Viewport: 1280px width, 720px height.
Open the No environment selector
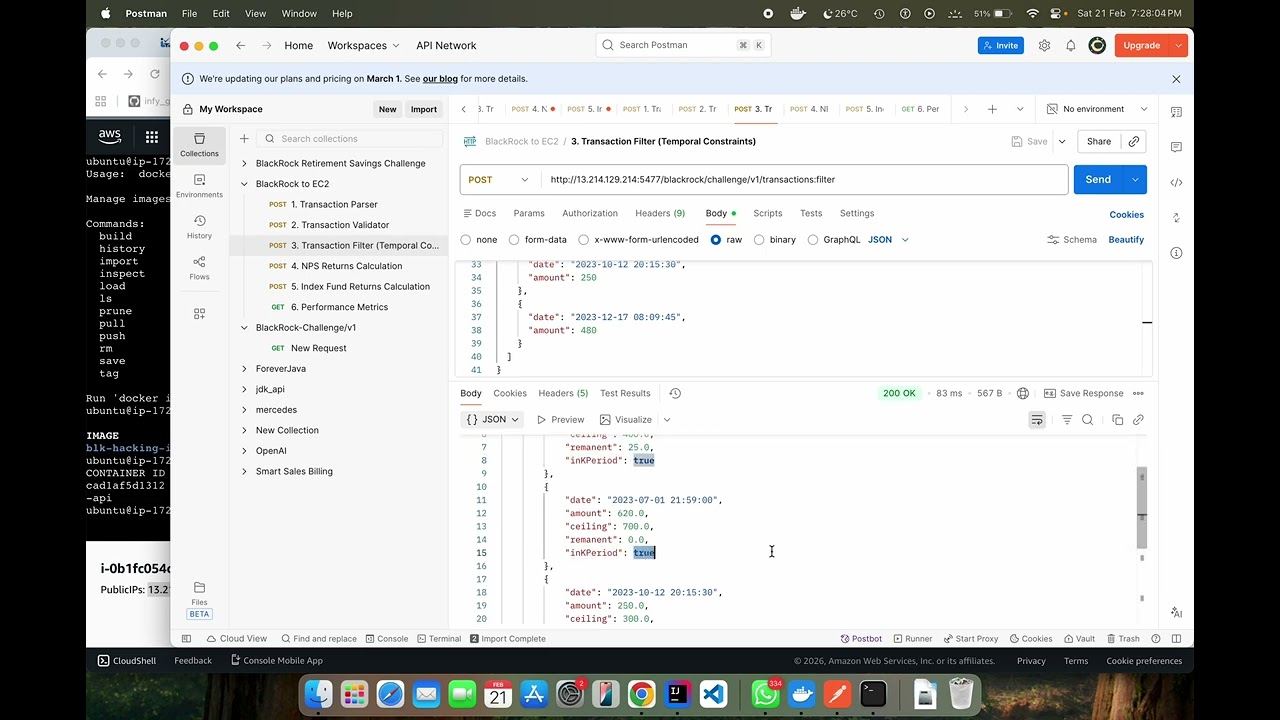pyautogui.click(x=1096, y=109)
